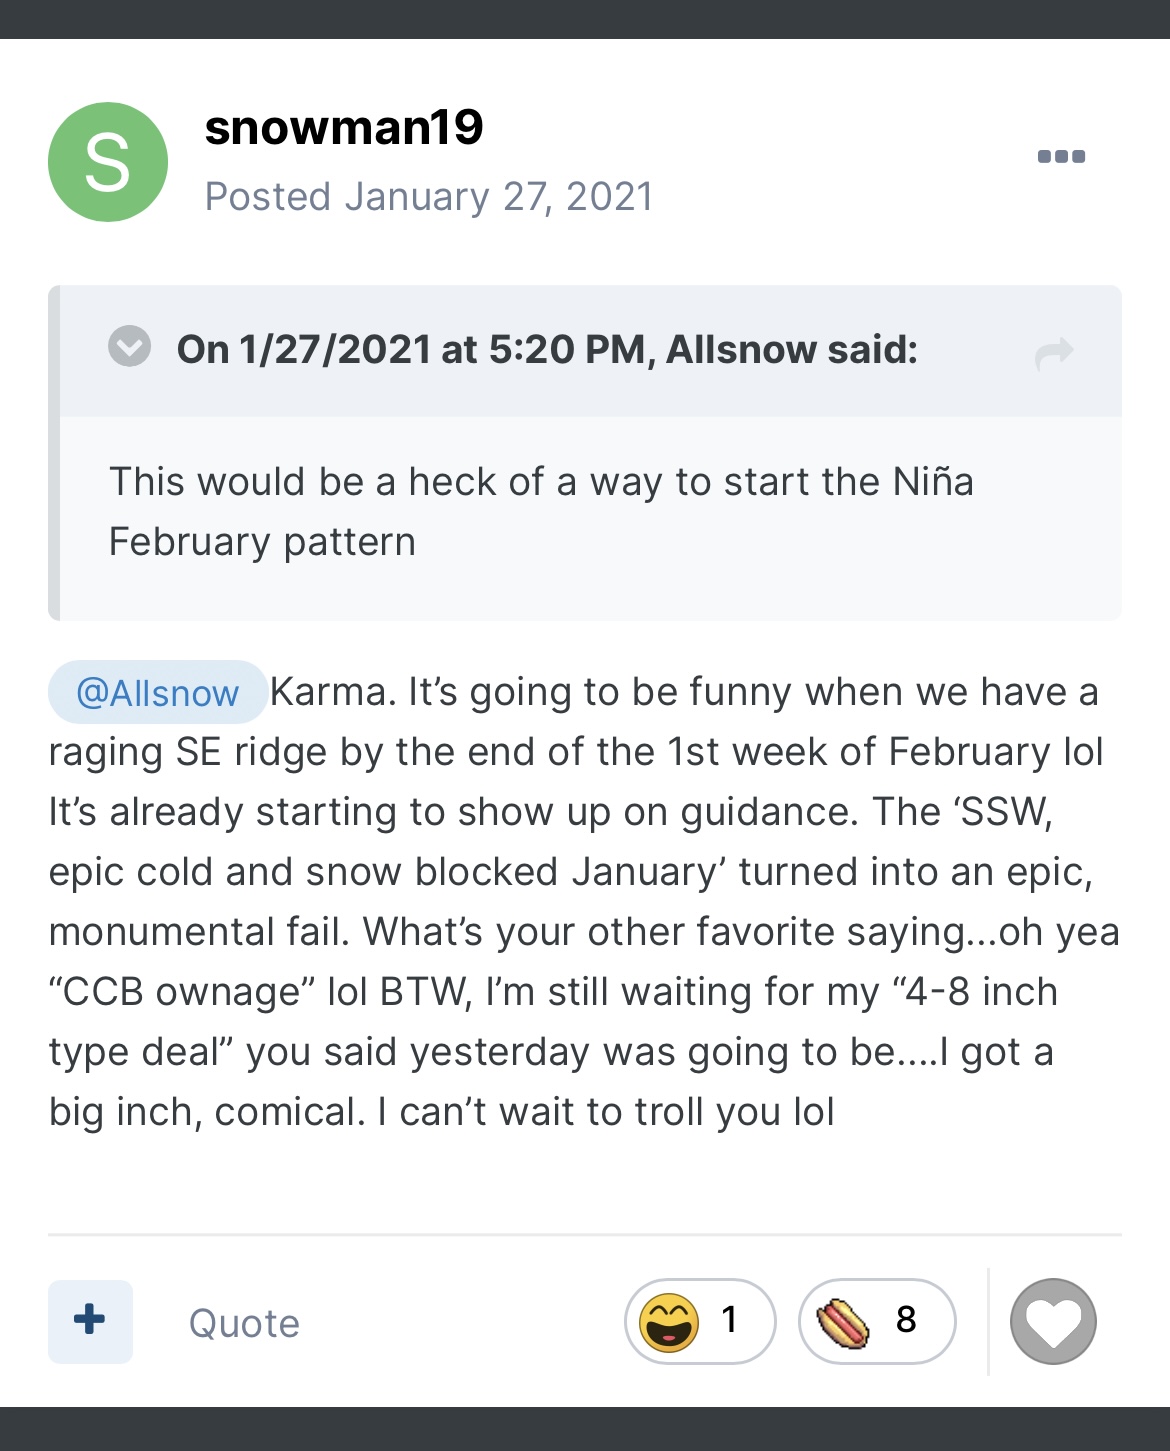Click the quoted 'Niña February pattern' text

tap(540, 511)
